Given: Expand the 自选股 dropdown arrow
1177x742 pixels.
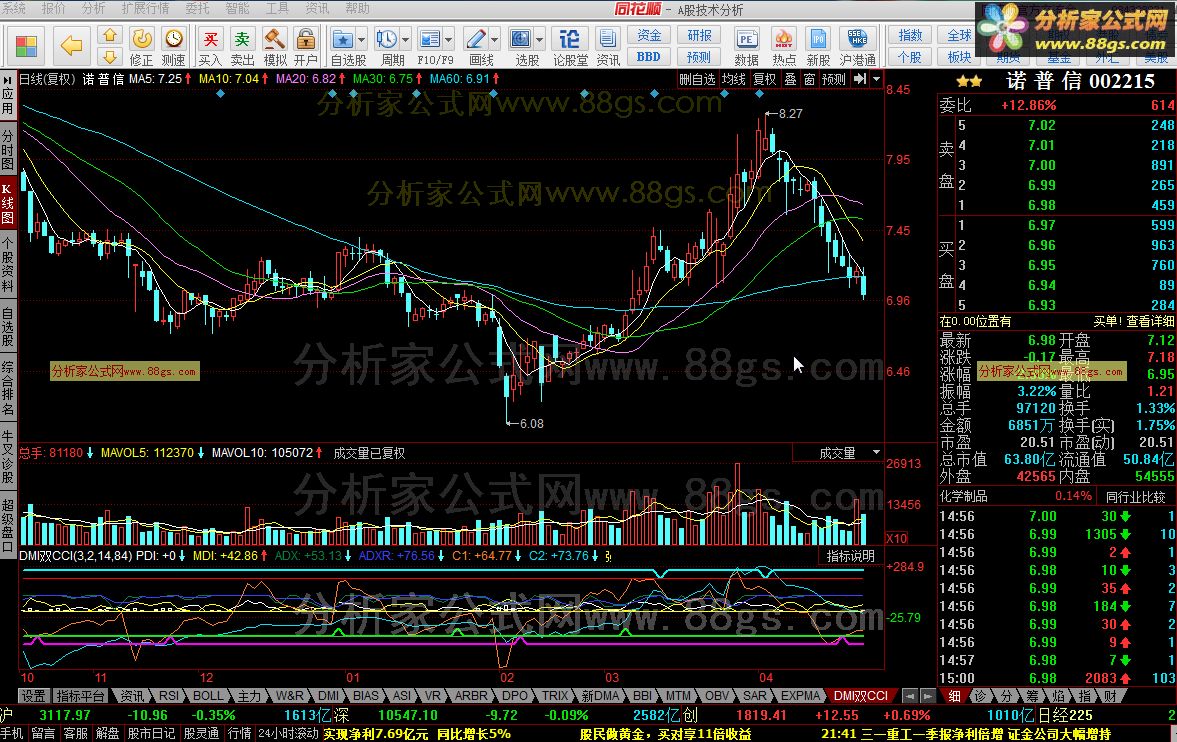Looking at the screenshot, I should (x=362, y=39).
